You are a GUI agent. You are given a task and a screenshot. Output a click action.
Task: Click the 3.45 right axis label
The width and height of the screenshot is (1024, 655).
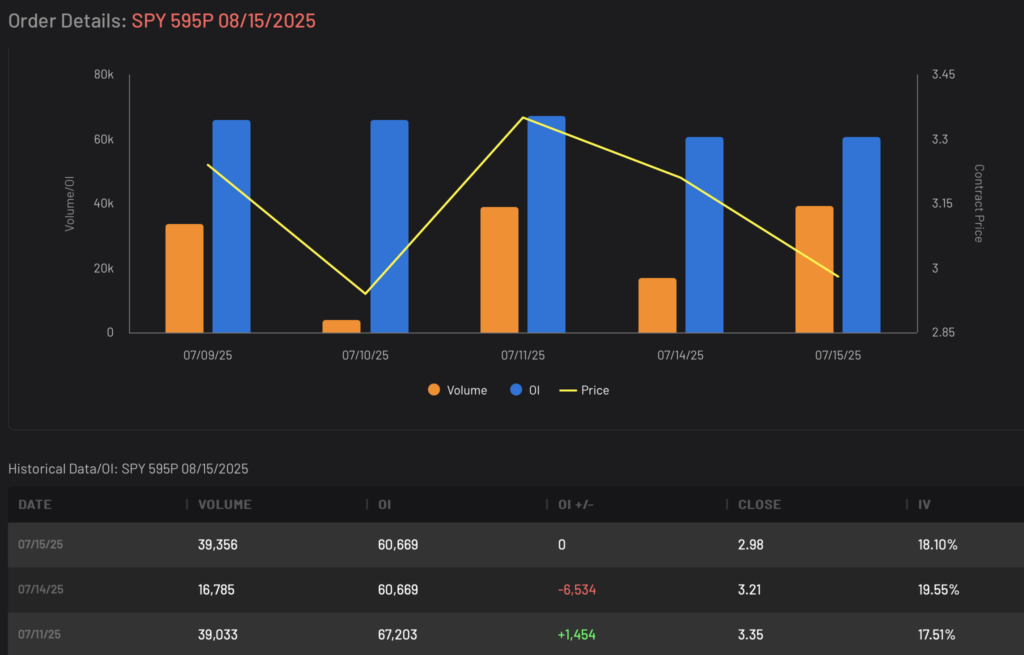click(943, 74)
